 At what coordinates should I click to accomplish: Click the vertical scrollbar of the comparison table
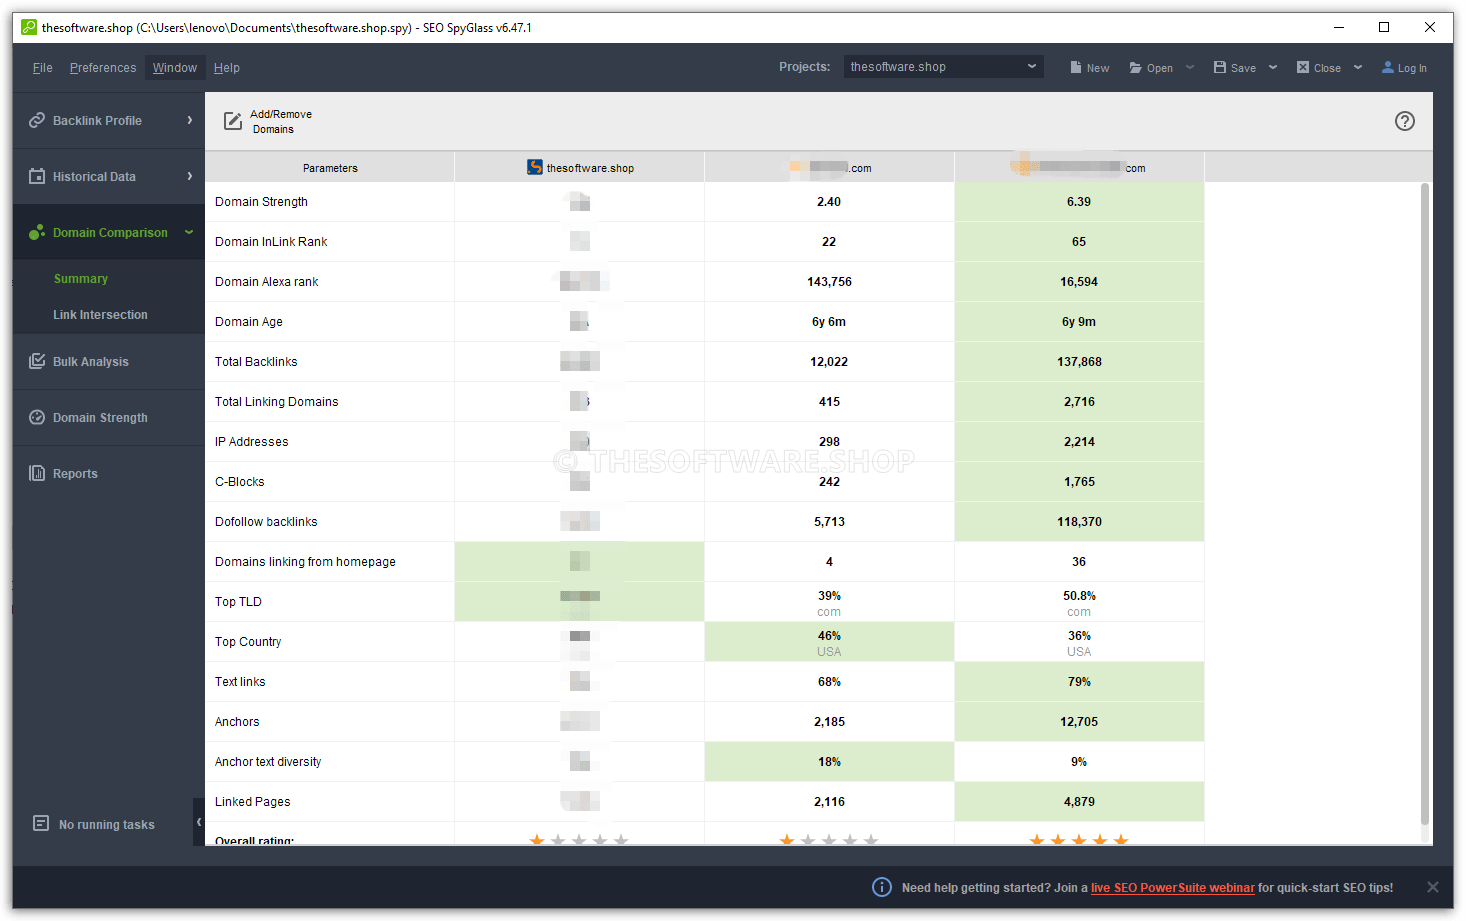click(x=1424, y=504)
